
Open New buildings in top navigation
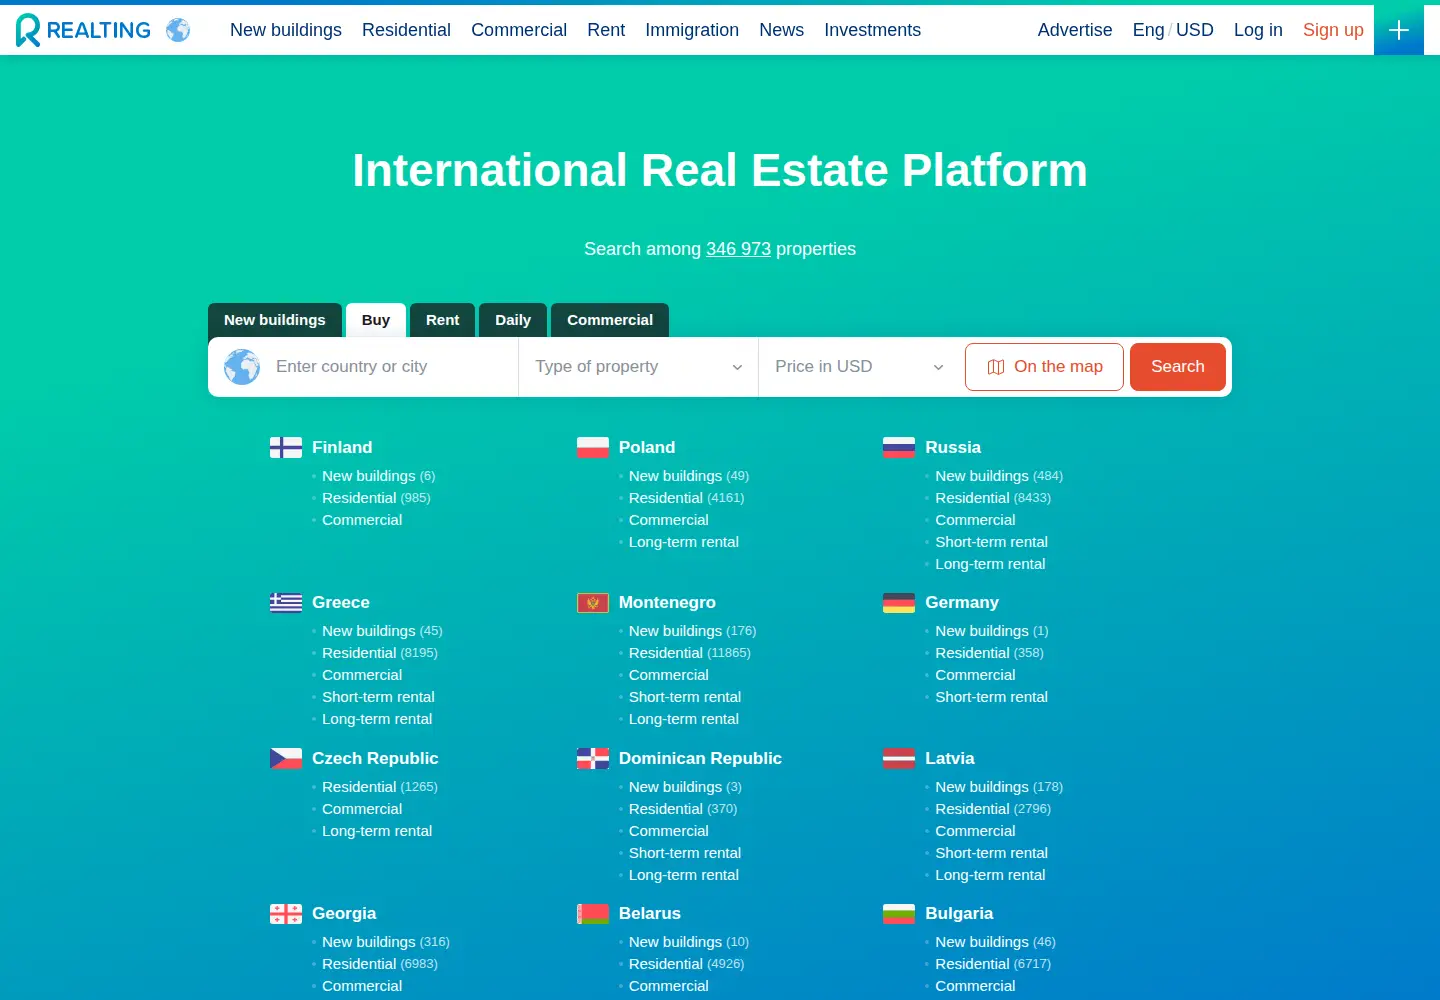pos(286,30)
